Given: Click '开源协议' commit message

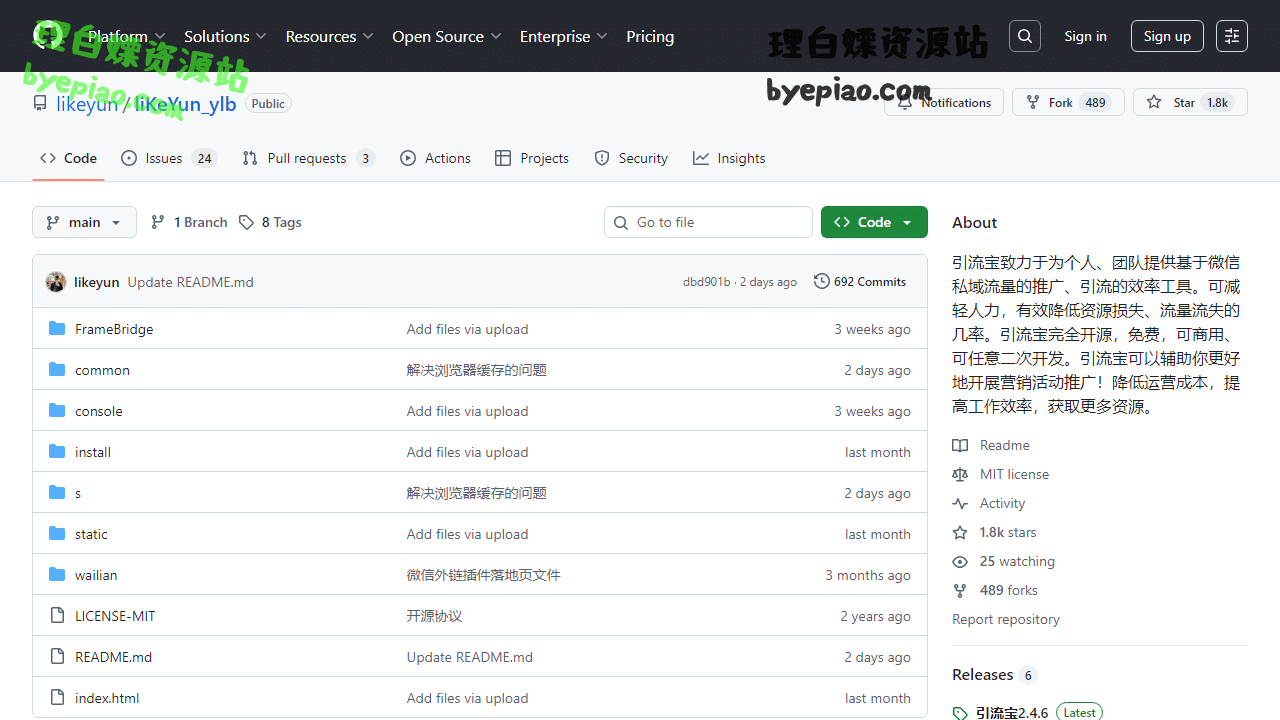Looking at the screenshot, I should [435, 616].
